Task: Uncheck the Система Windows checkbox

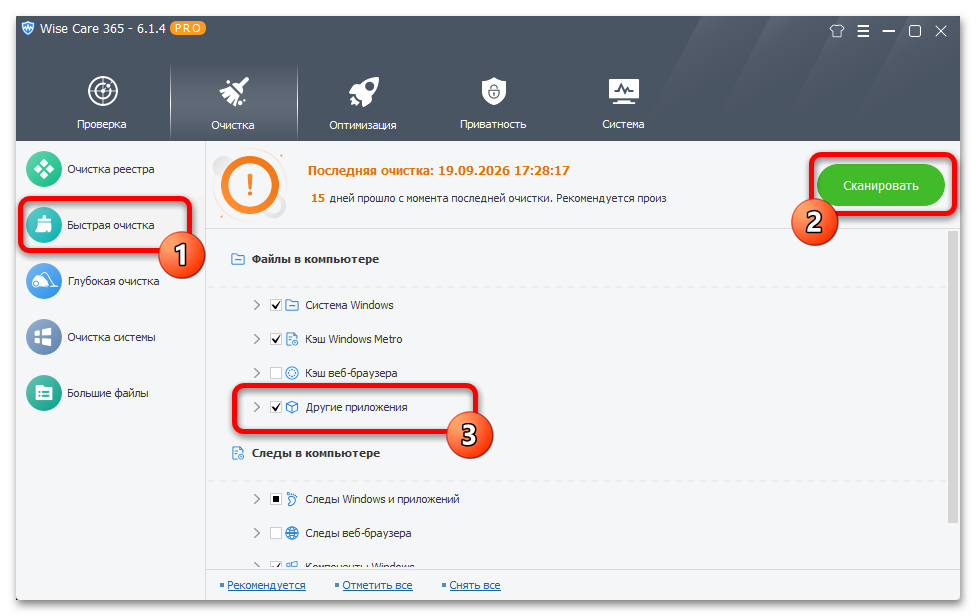Action: click(276, 305)
